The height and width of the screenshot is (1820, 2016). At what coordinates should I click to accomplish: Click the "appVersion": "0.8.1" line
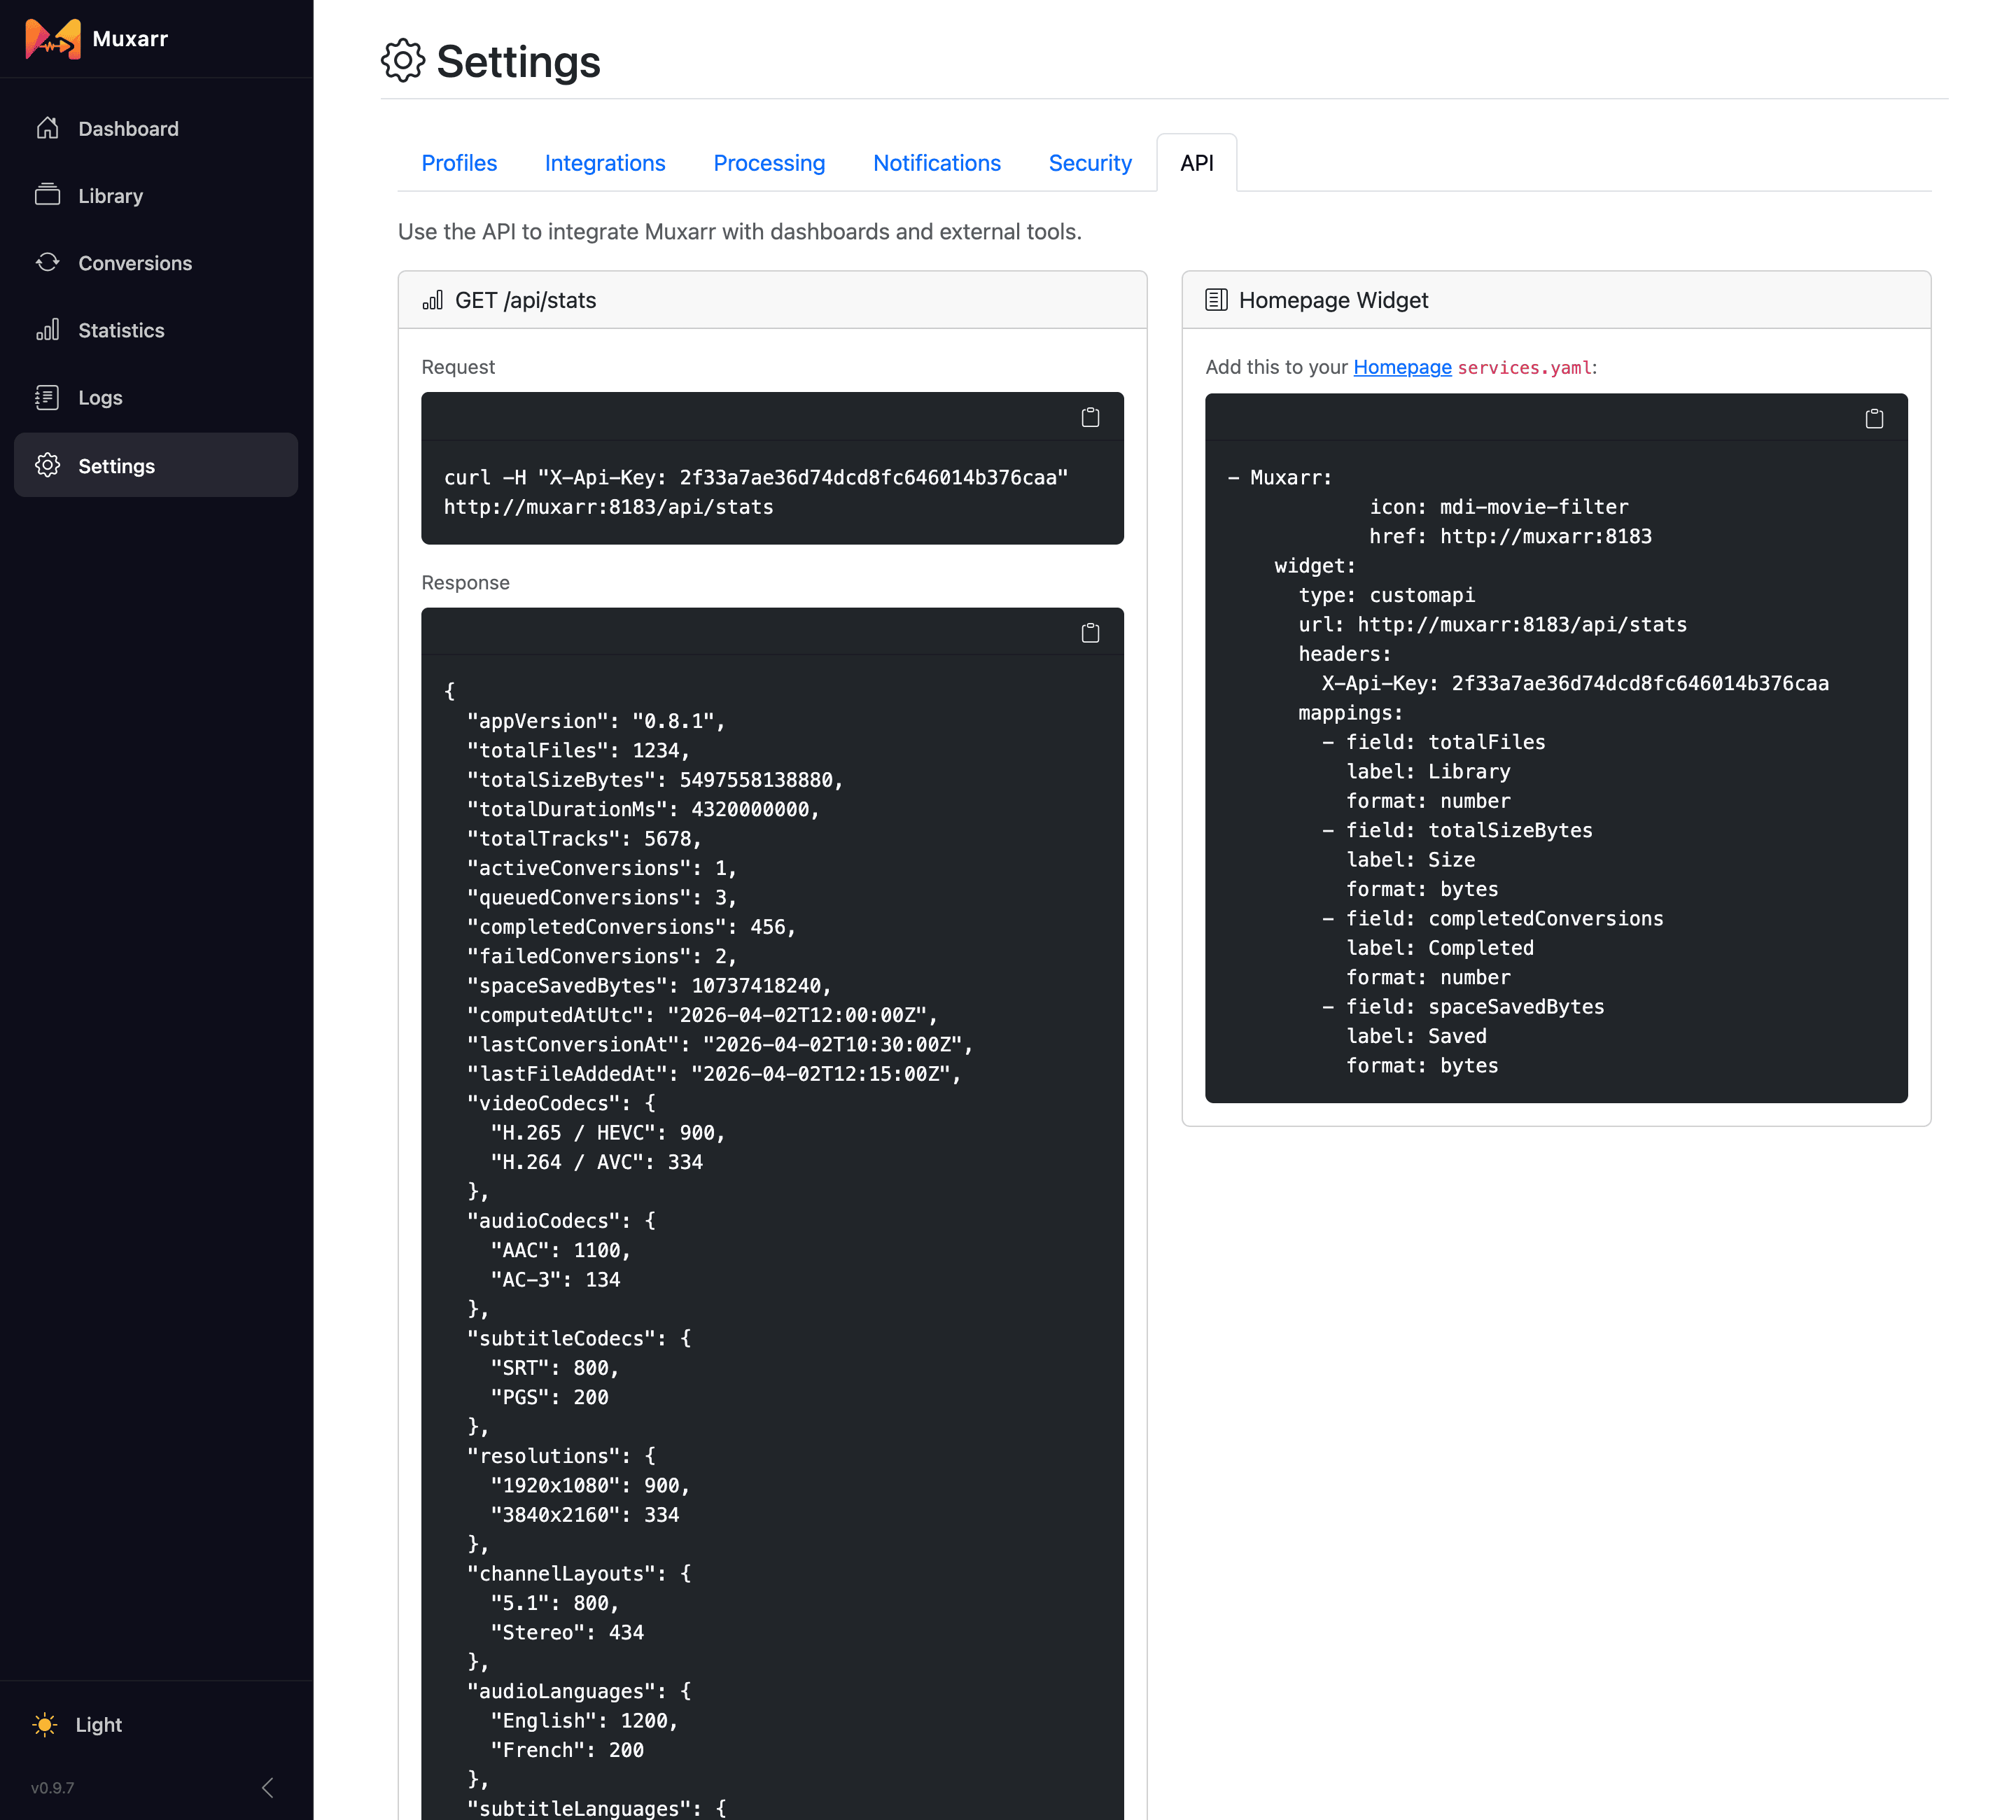click(x=596, y=720)
